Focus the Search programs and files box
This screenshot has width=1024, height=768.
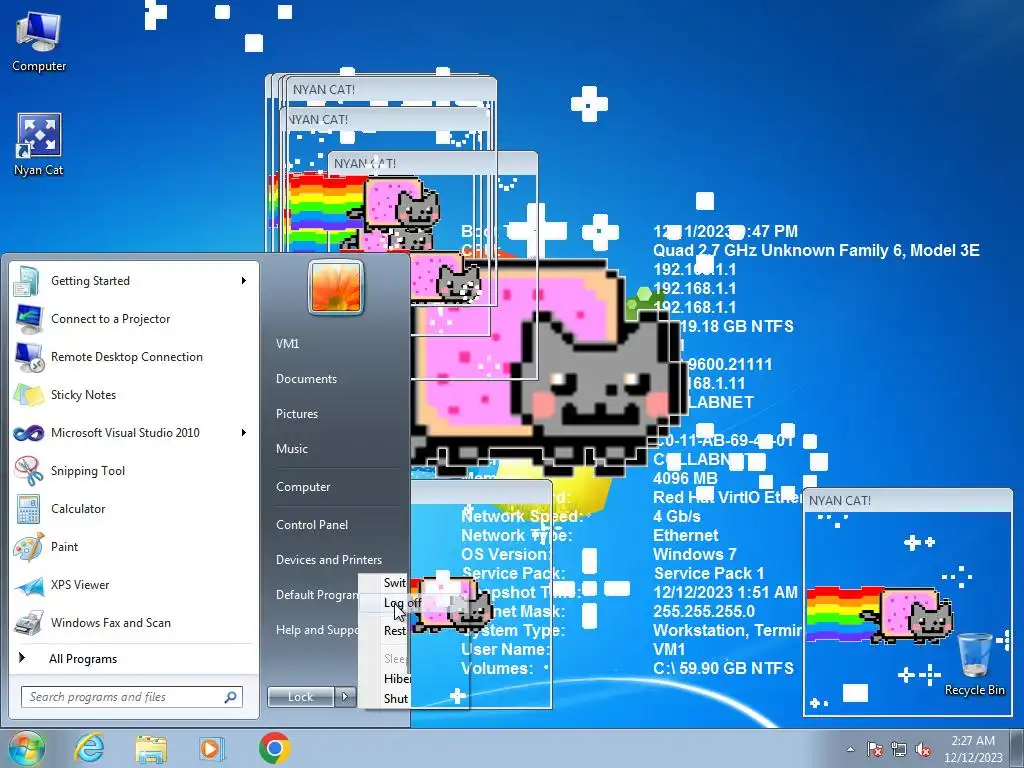point(132,697)
